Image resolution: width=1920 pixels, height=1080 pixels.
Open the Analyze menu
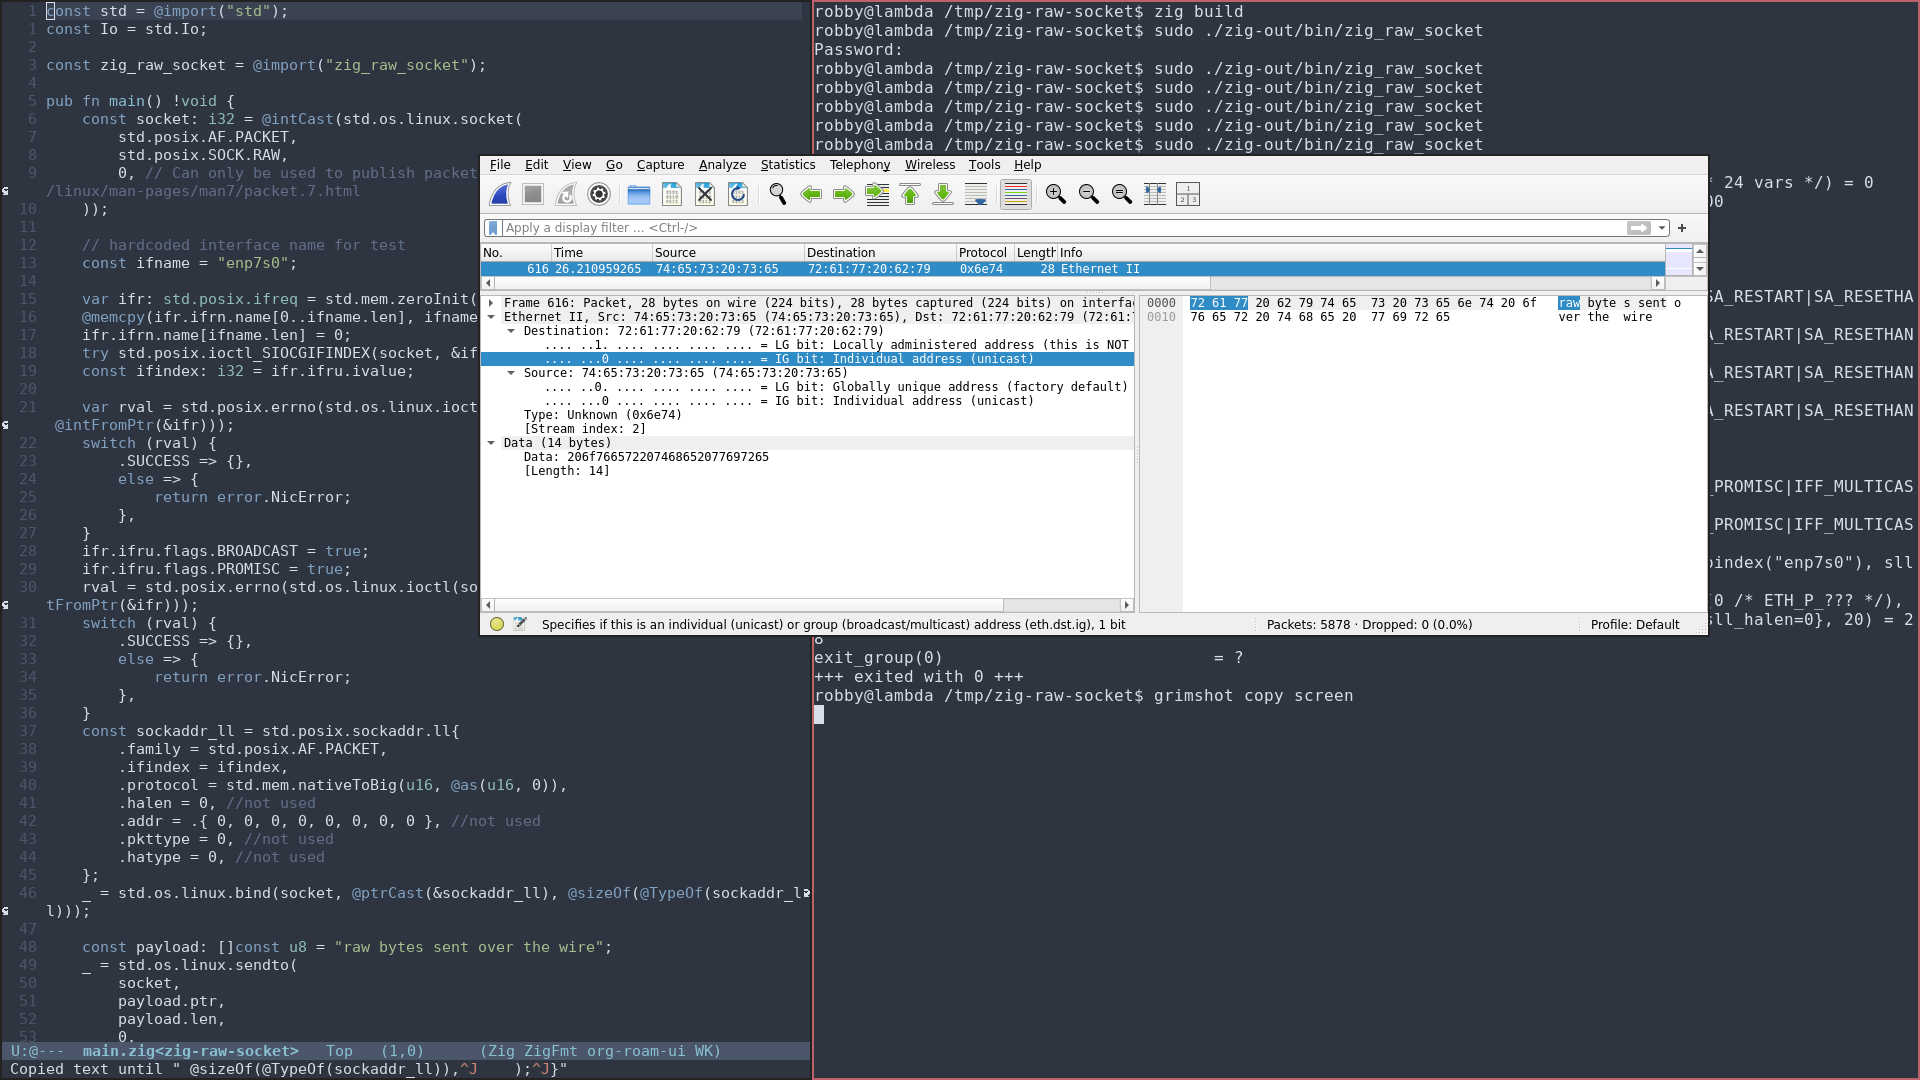[722, 165]
